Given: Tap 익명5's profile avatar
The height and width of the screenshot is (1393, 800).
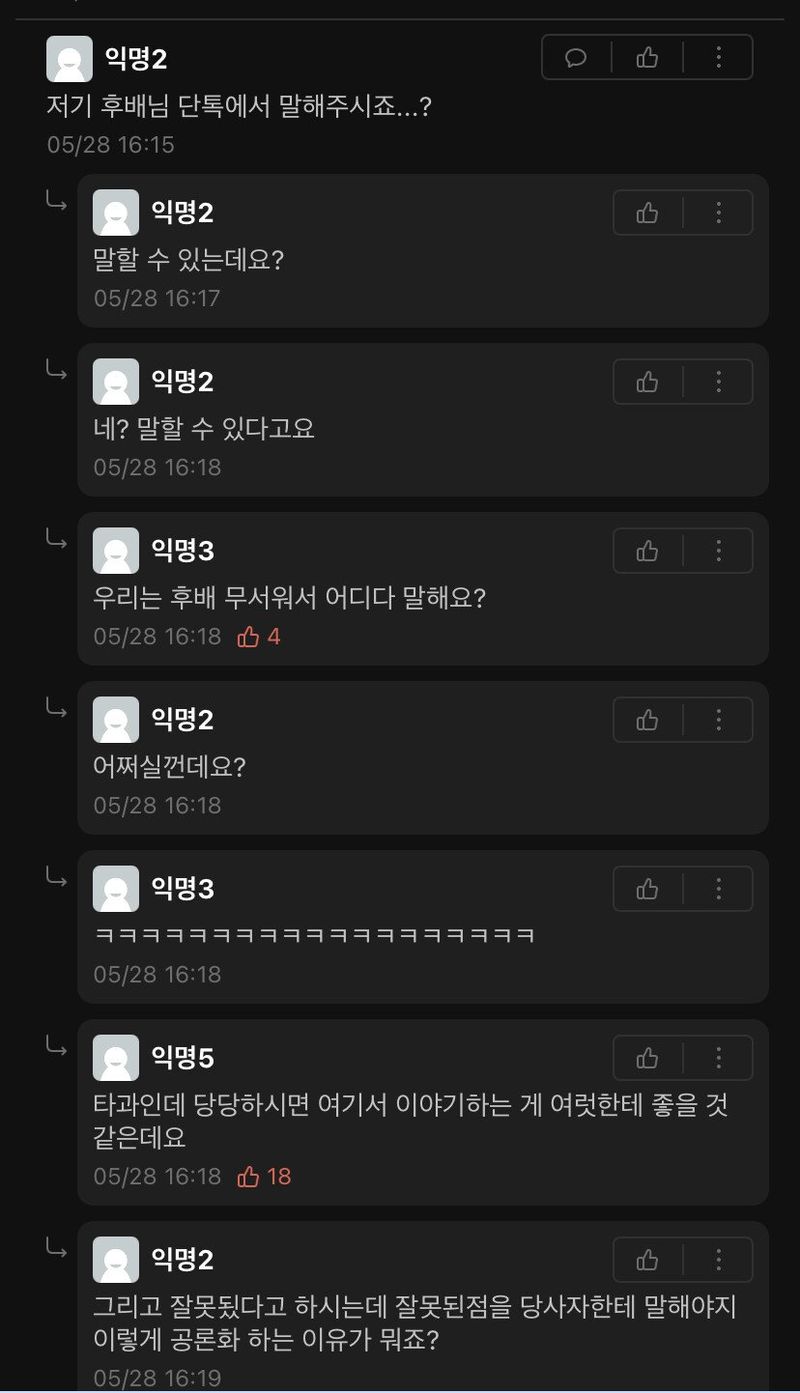Looking at the screenshot, I should point(116,1058).
